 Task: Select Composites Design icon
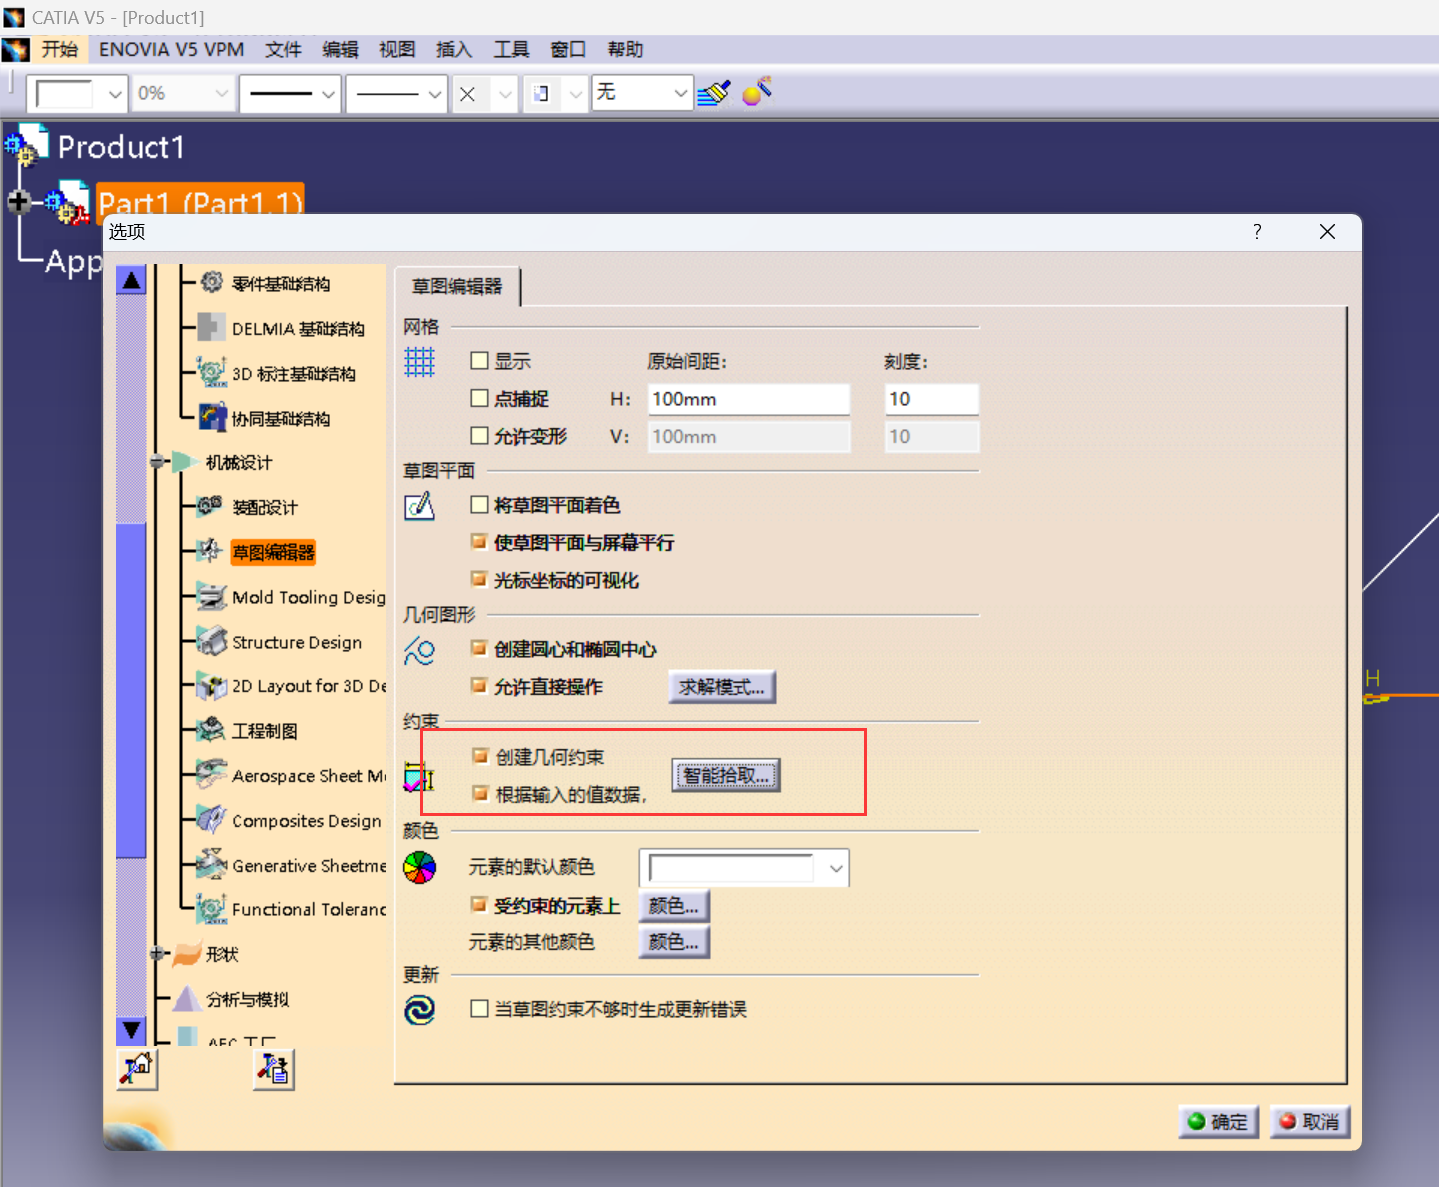point(211,820)
